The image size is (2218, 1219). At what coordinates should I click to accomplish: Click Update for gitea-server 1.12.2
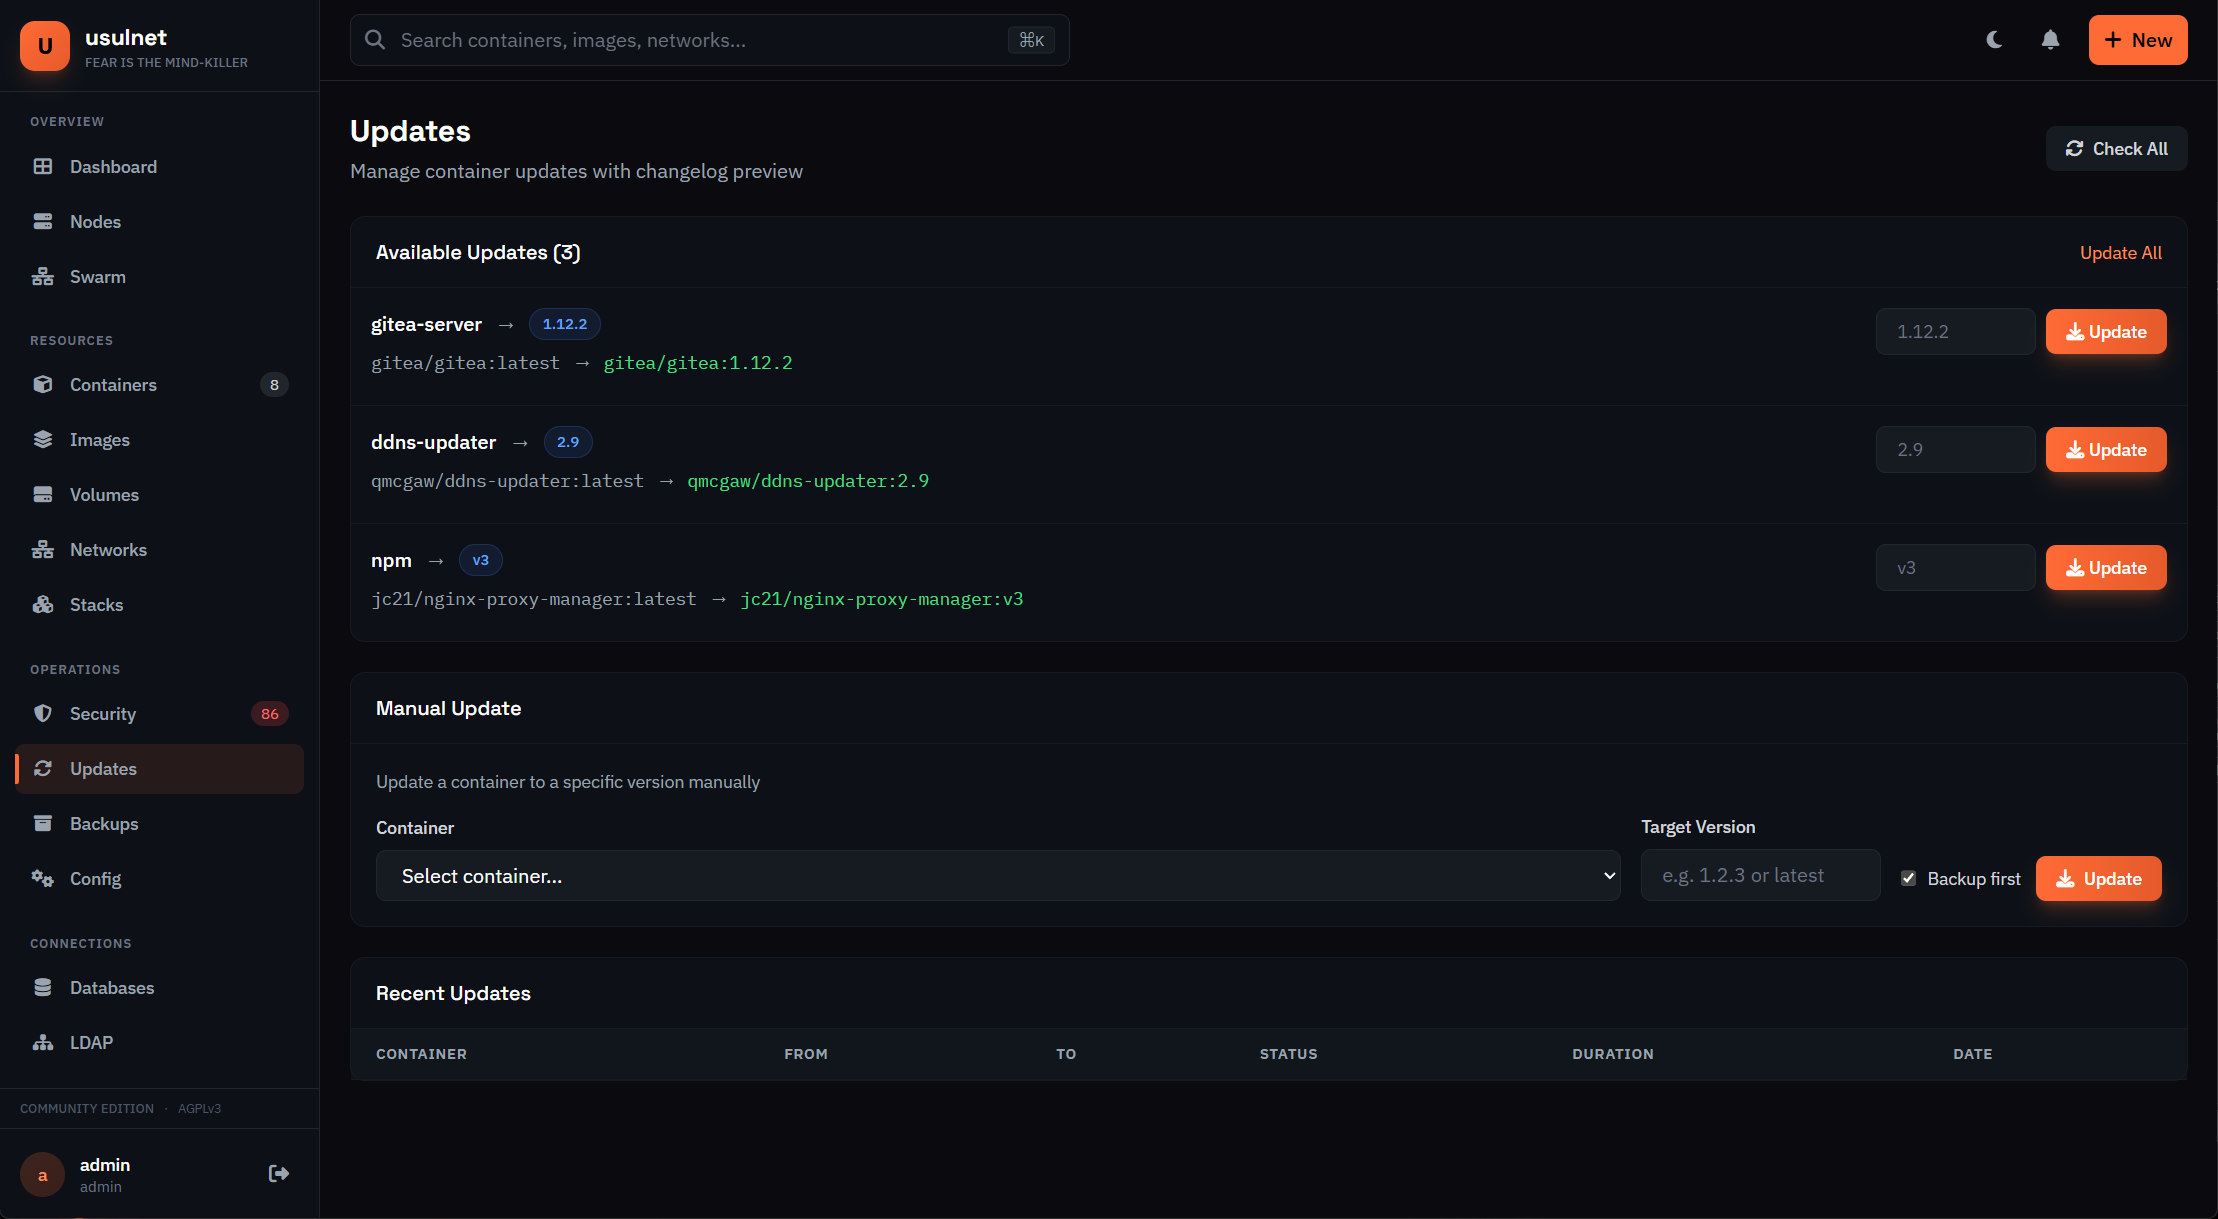click(2106, 331)
